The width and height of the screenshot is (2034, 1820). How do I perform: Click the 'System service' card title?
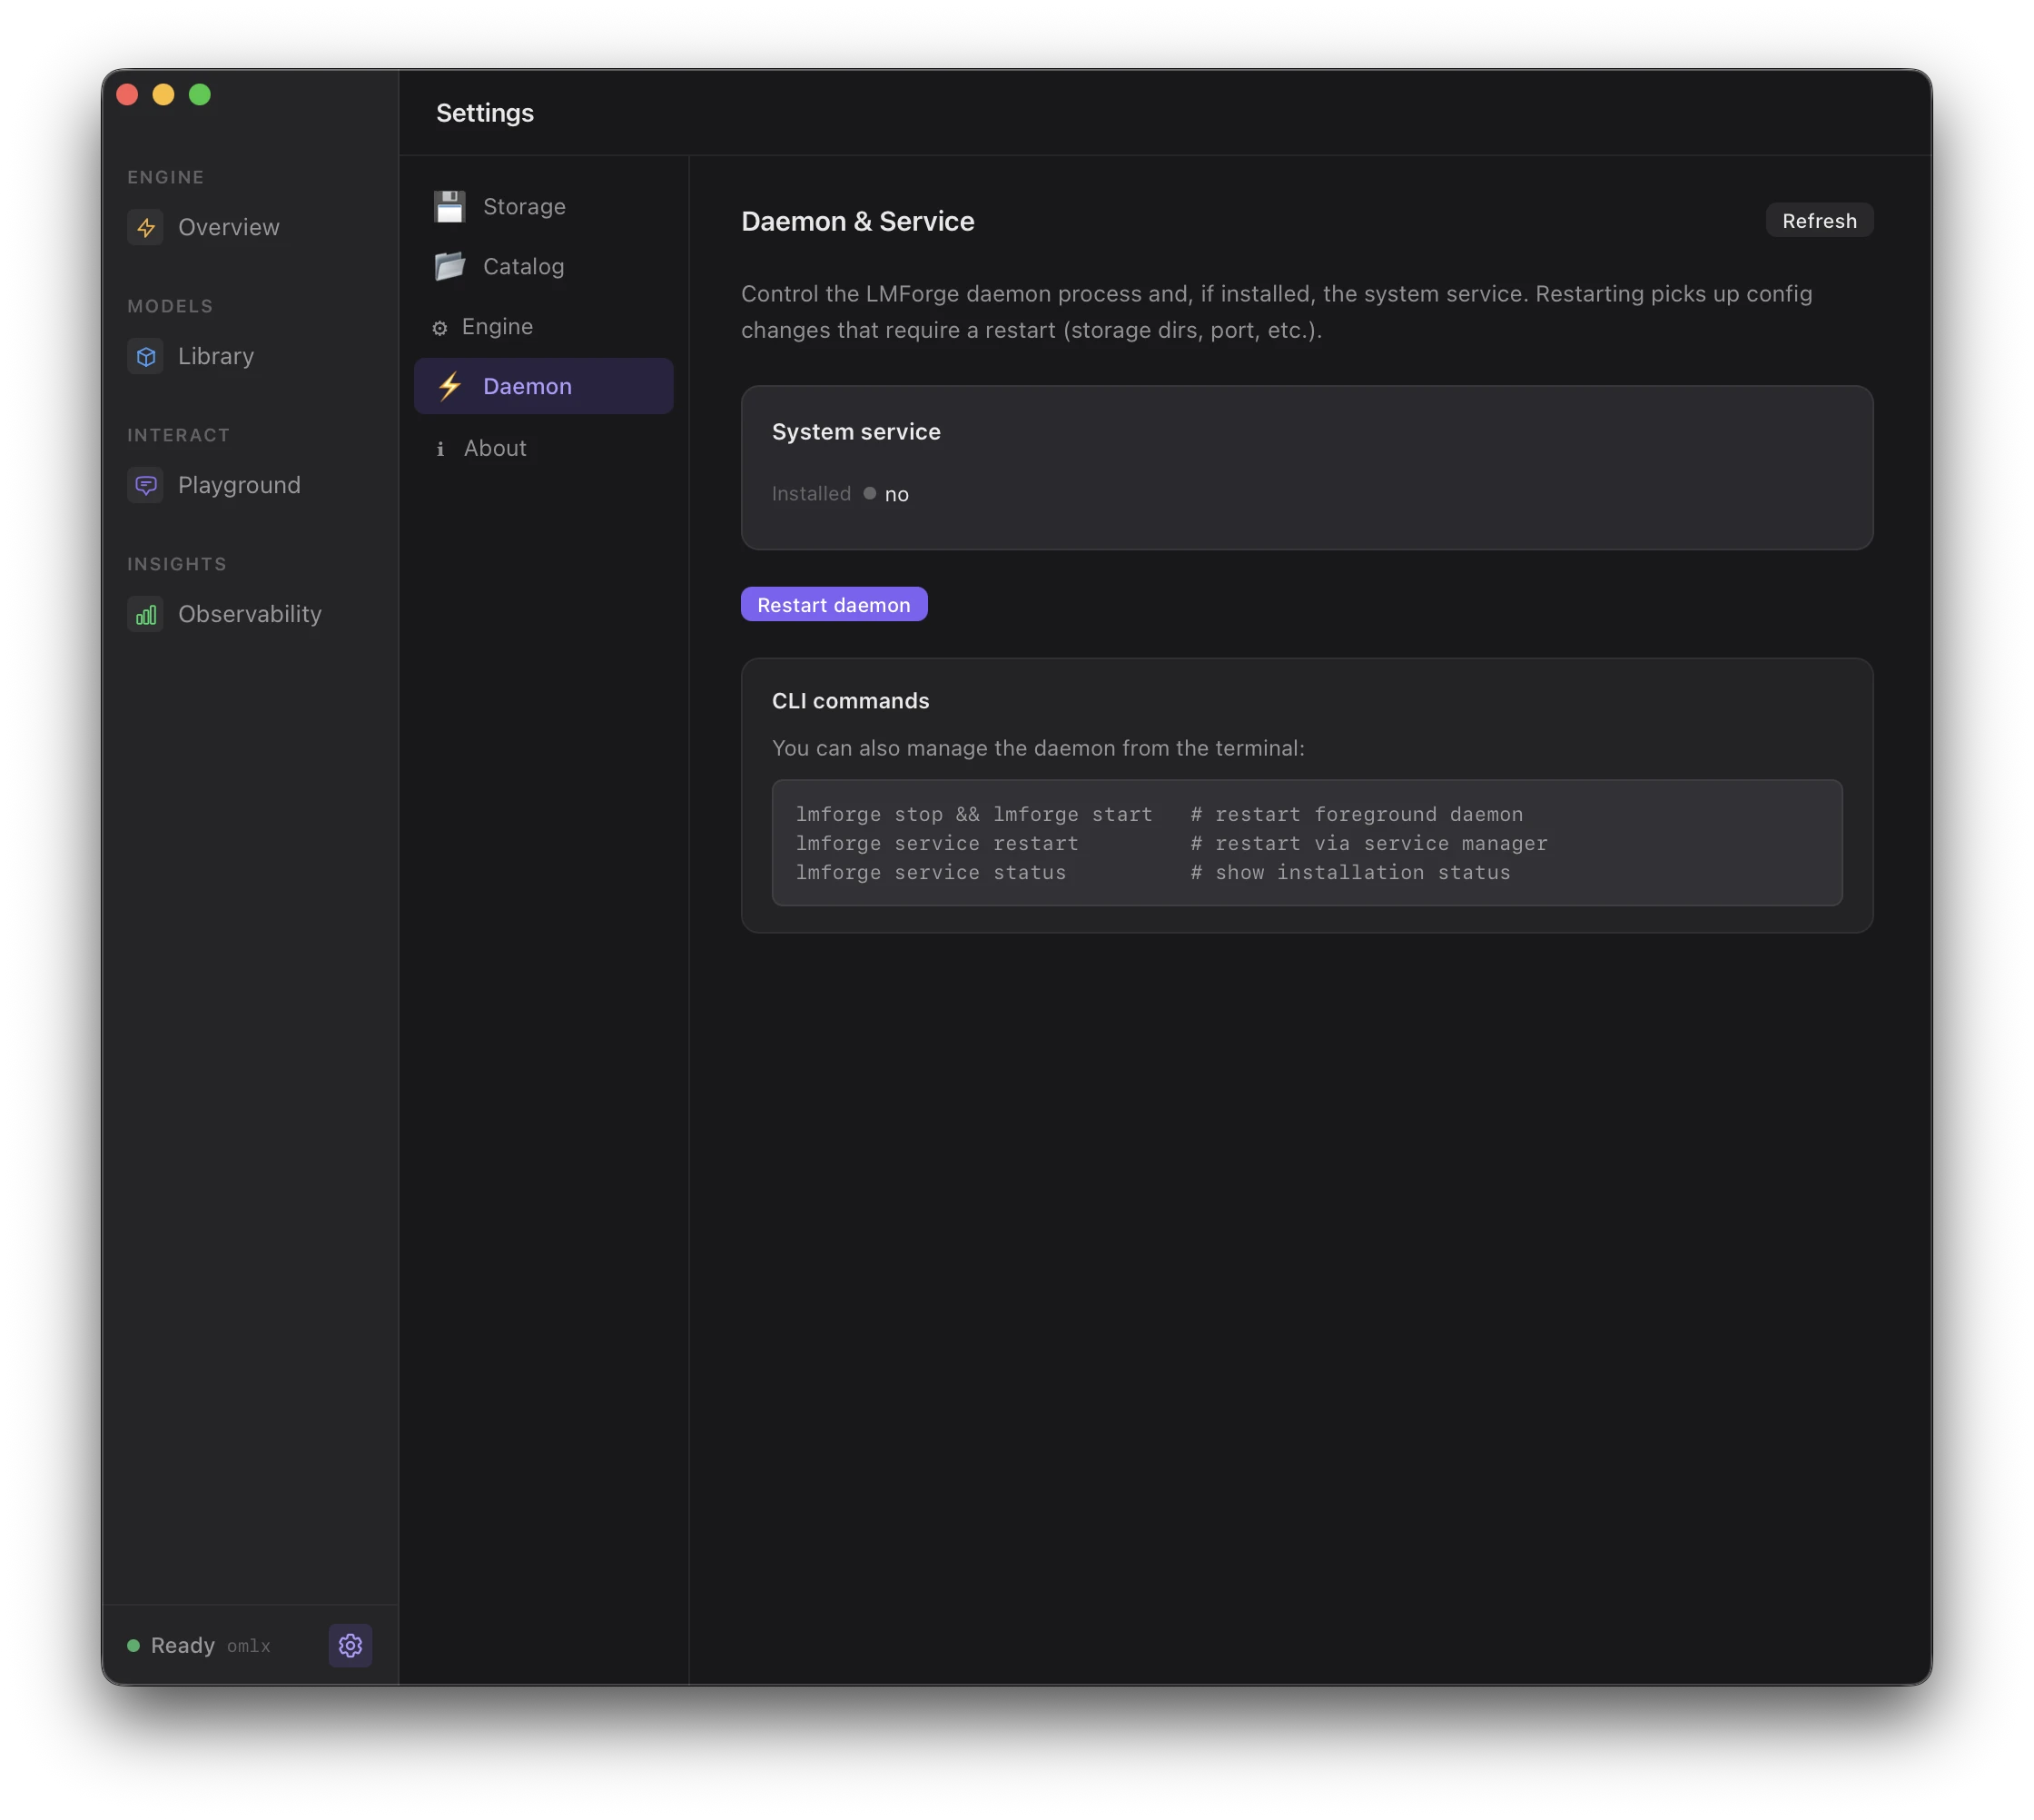(856, 431)
